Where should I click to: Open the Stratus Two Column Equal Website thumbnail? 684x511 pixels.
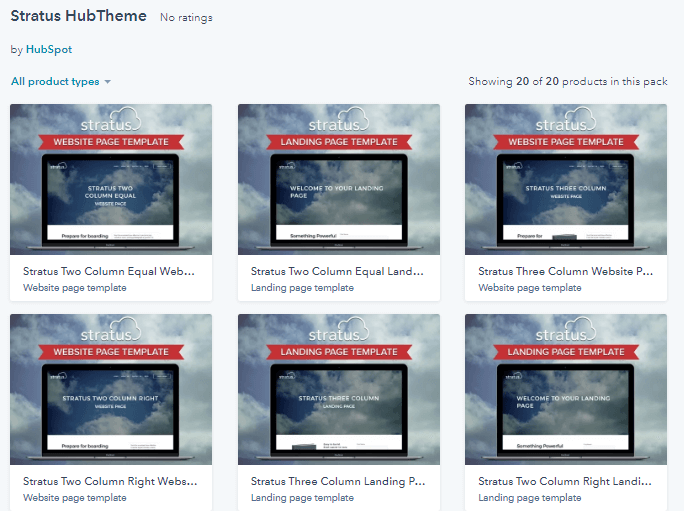pyautogui.click(x=111, y=179)
